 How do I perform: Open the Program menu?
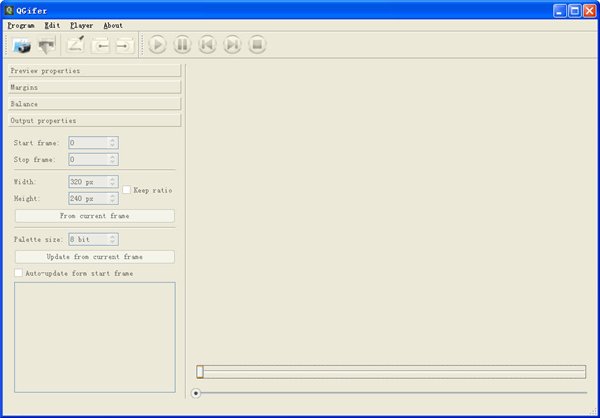pos(21,25)
